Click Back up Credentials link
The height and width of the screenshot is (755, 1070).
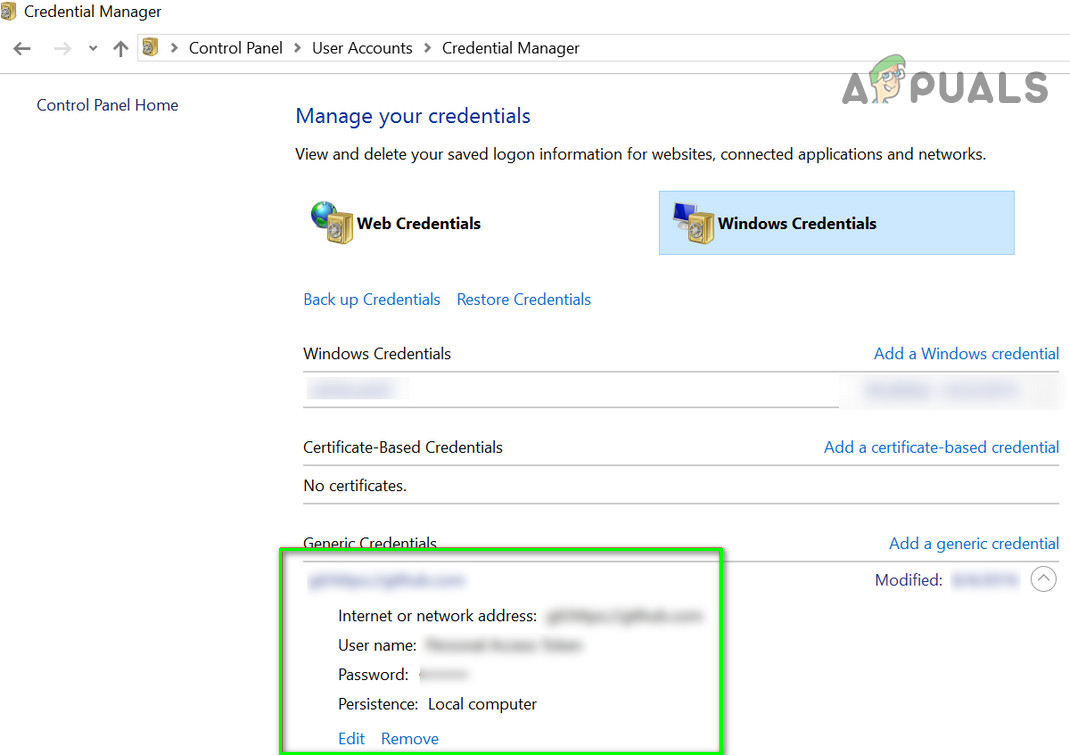[372, 299]
